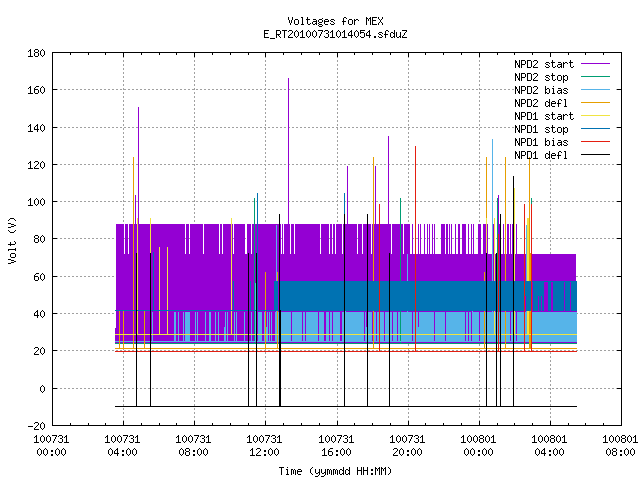640x480 pixels.
Task: Click the 'NPD1 defl' legend label
Action: tap(541, 155)
